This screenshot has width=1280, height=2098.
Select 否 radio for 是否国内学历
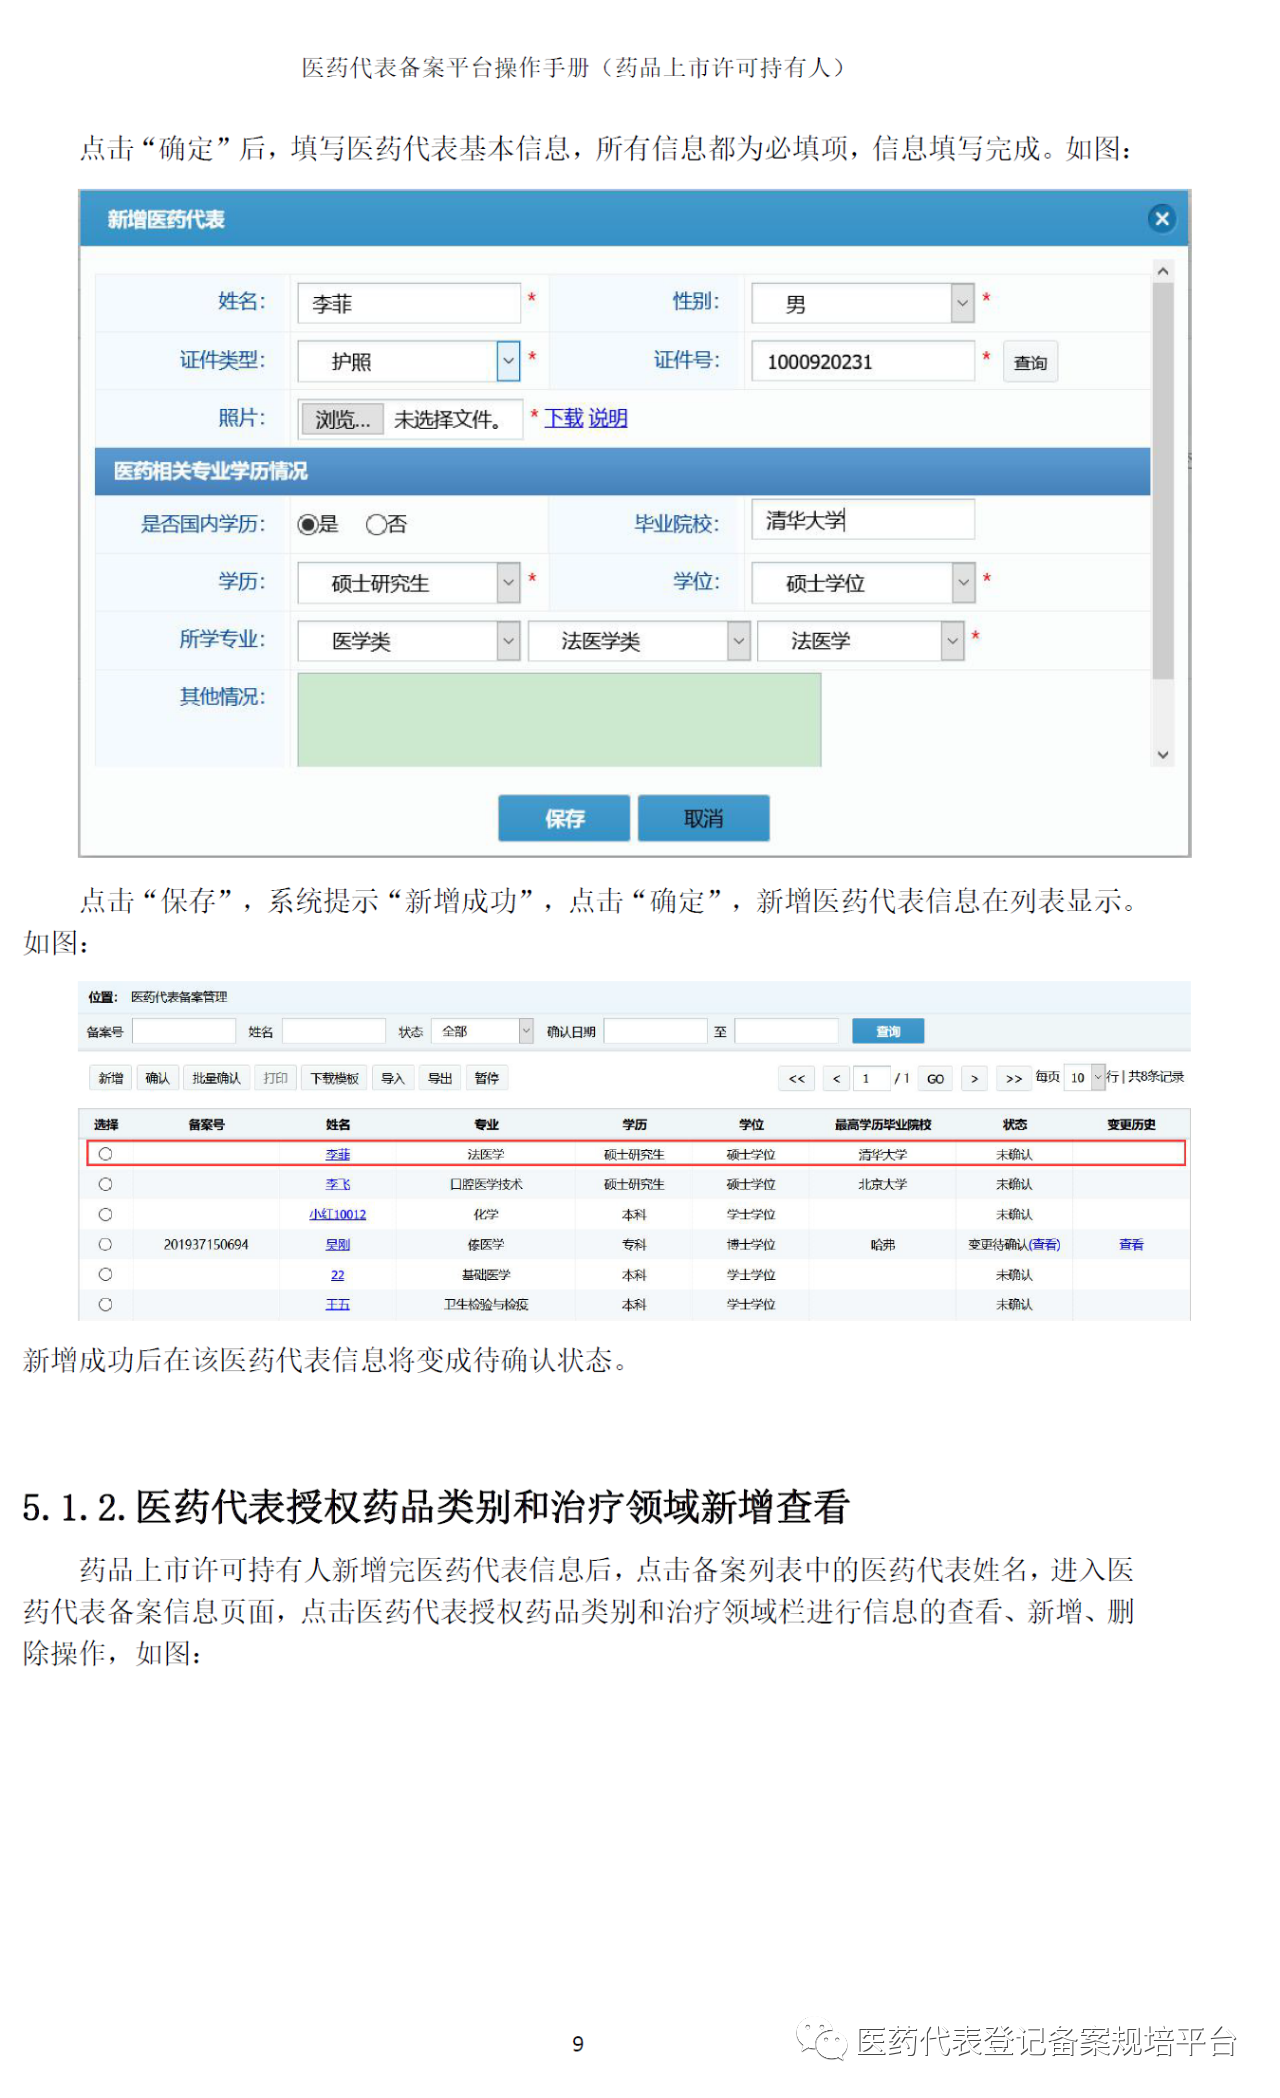(375, 524)
